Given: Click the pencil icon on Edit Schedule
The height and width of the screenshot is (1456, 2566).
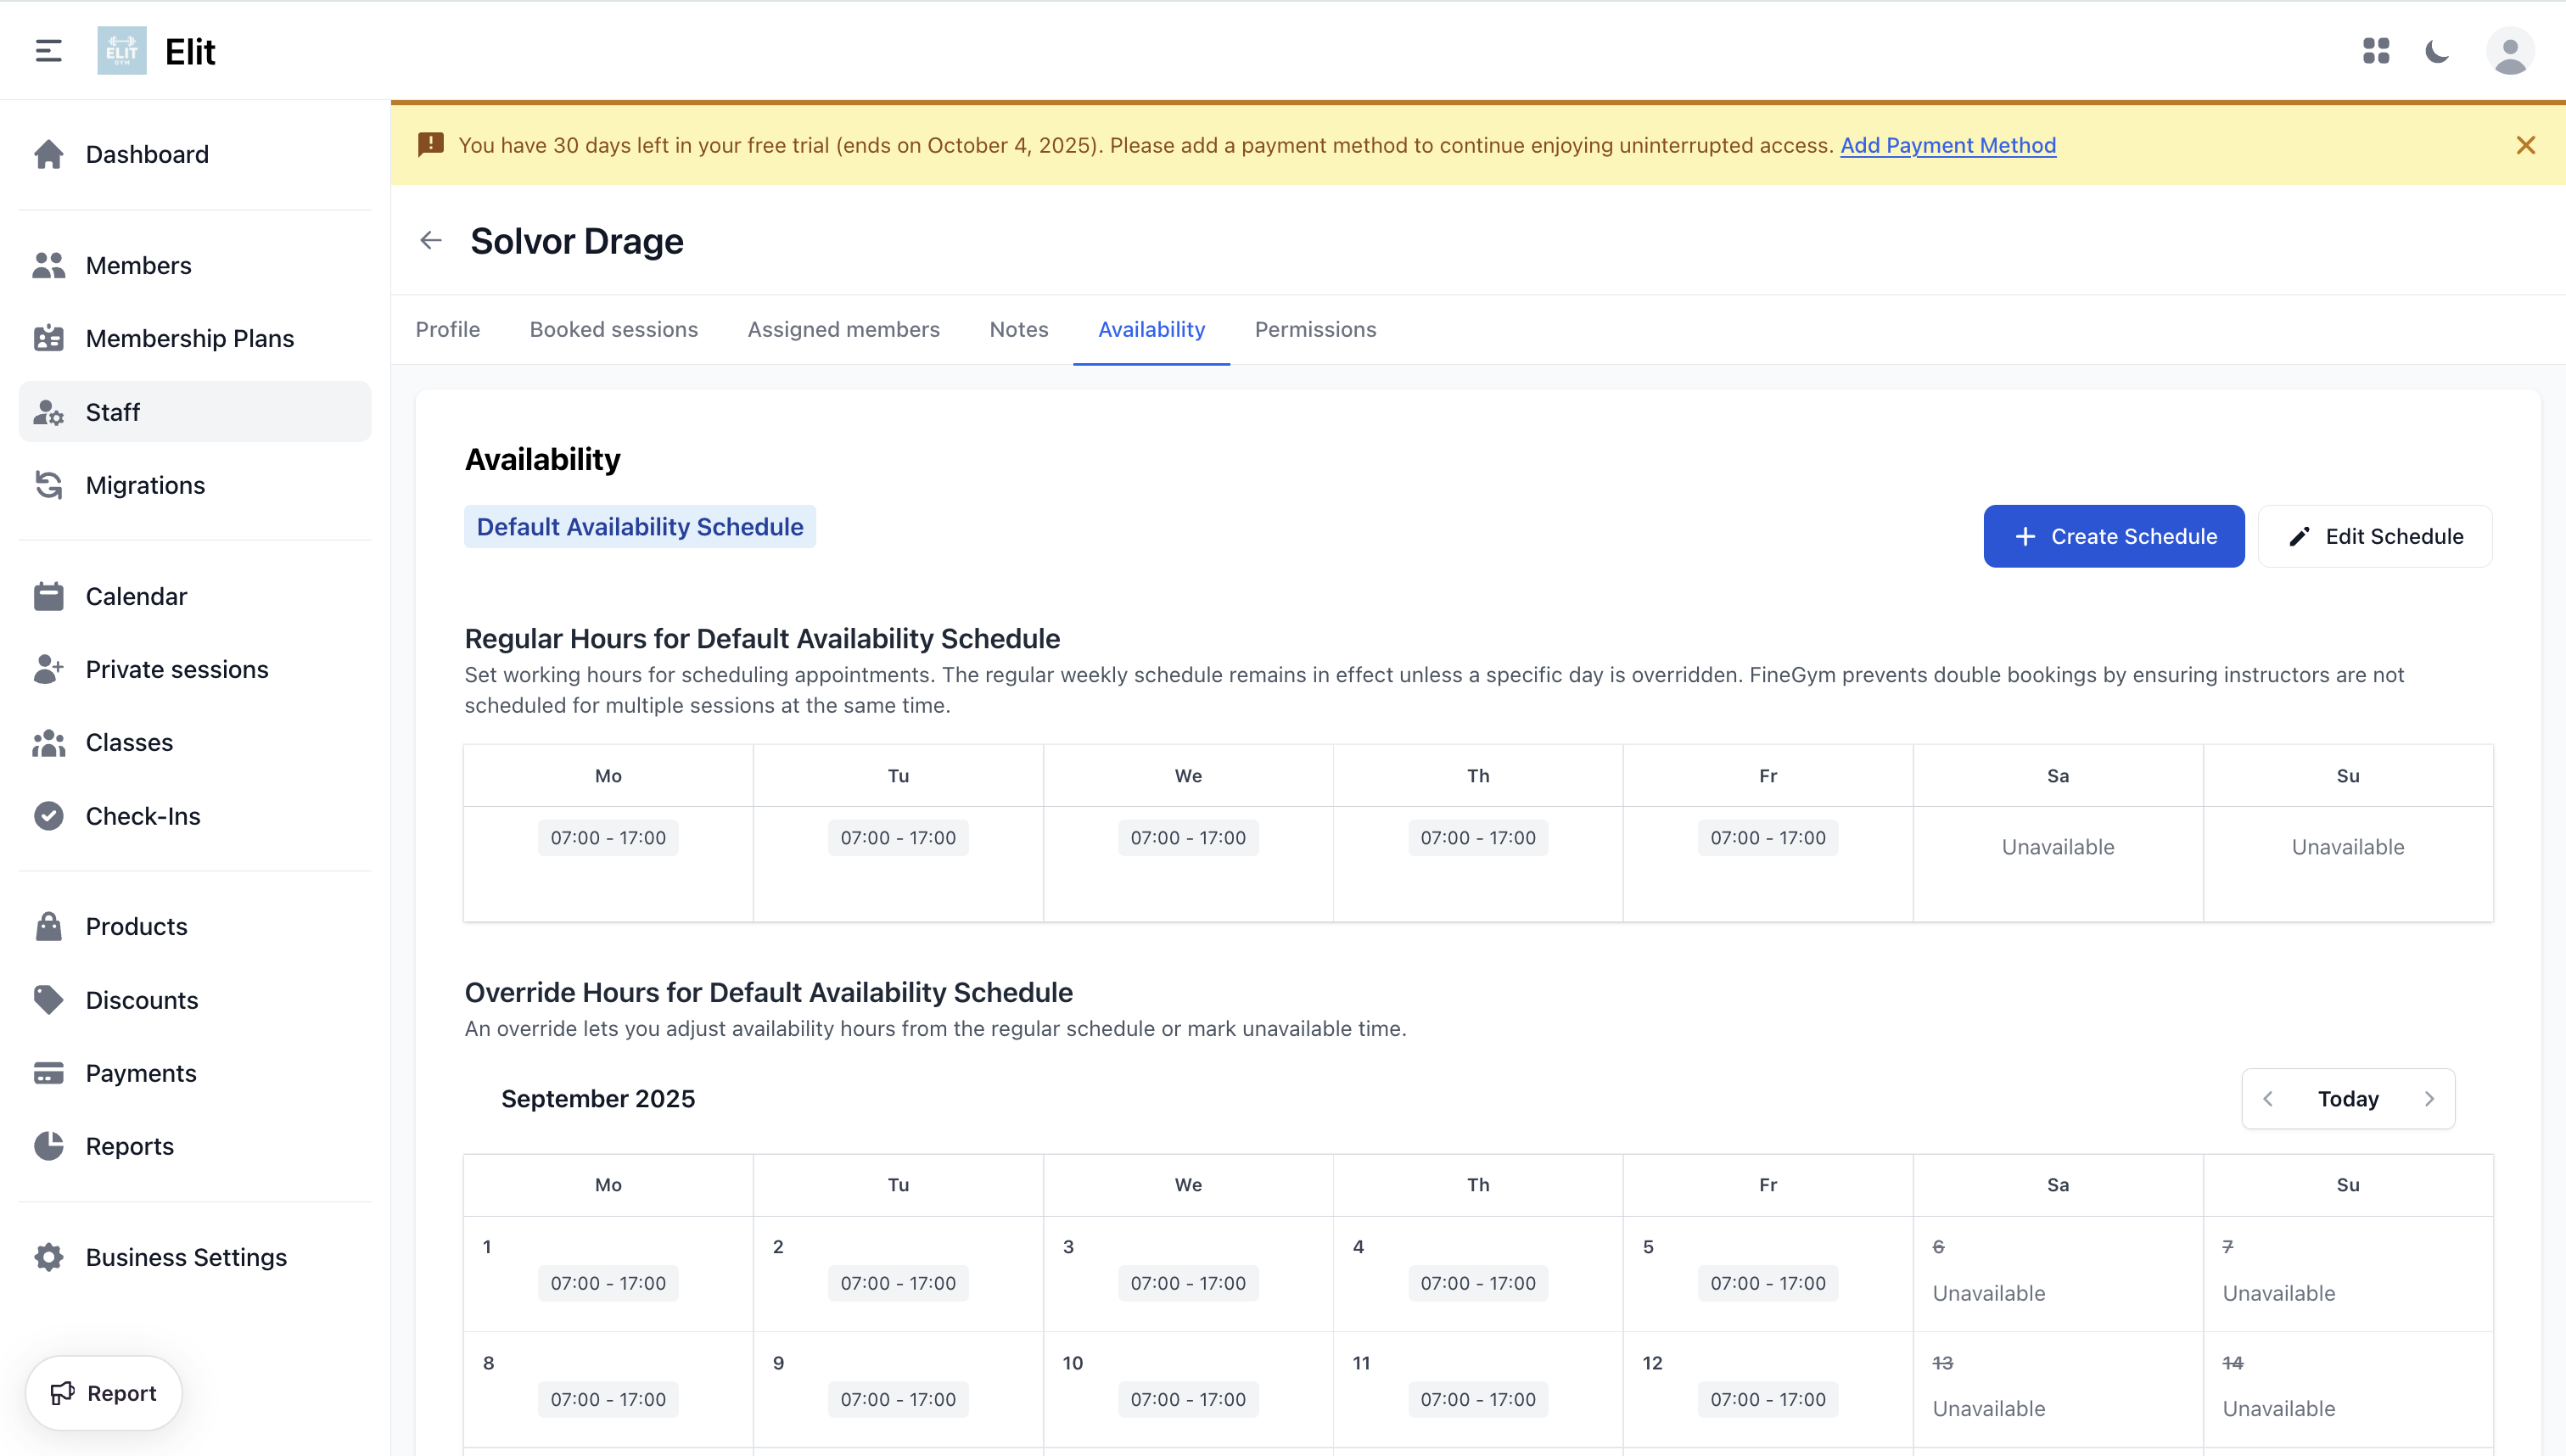Looking at the screenshot, I should 2299,537.
